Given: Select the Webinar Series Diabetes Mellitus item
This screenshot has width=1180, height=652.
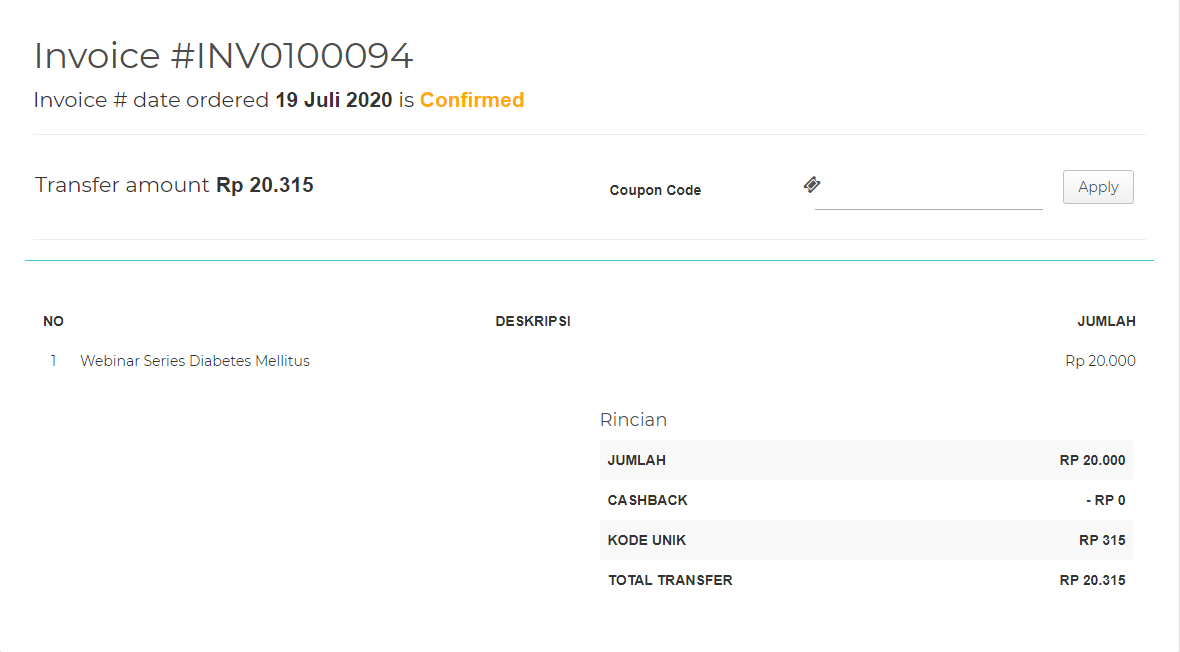Looking at the screenshot, I should point(195,361).
